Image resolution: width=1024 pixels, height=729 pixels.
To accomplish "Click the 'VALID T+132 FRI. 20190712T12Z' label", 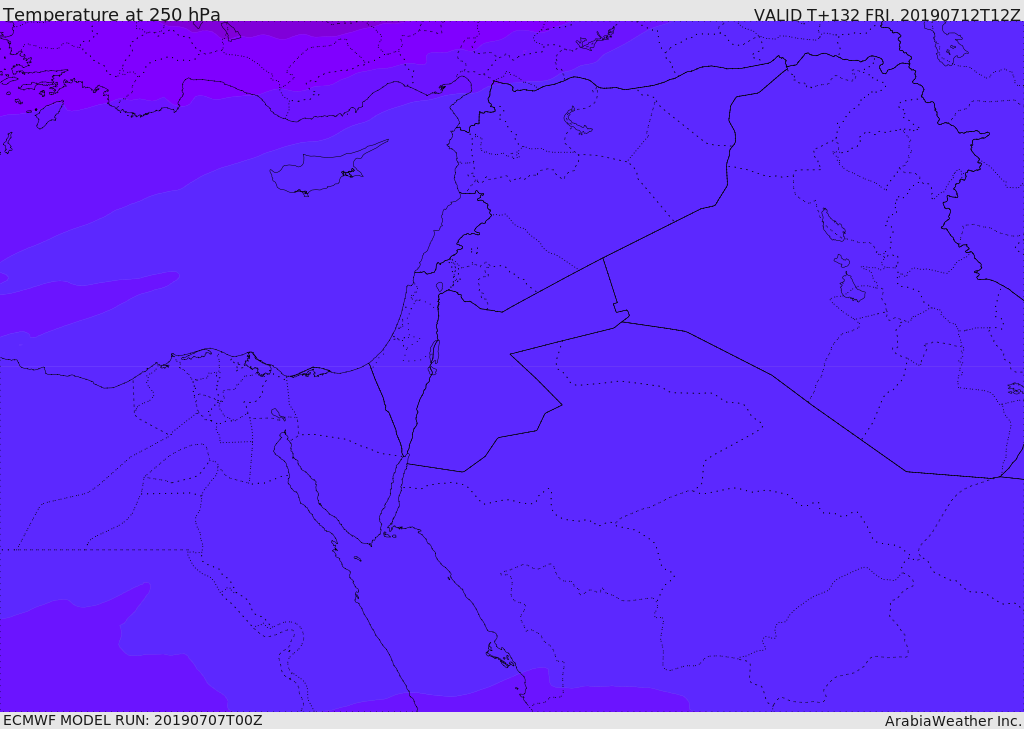I will point(887,14).
